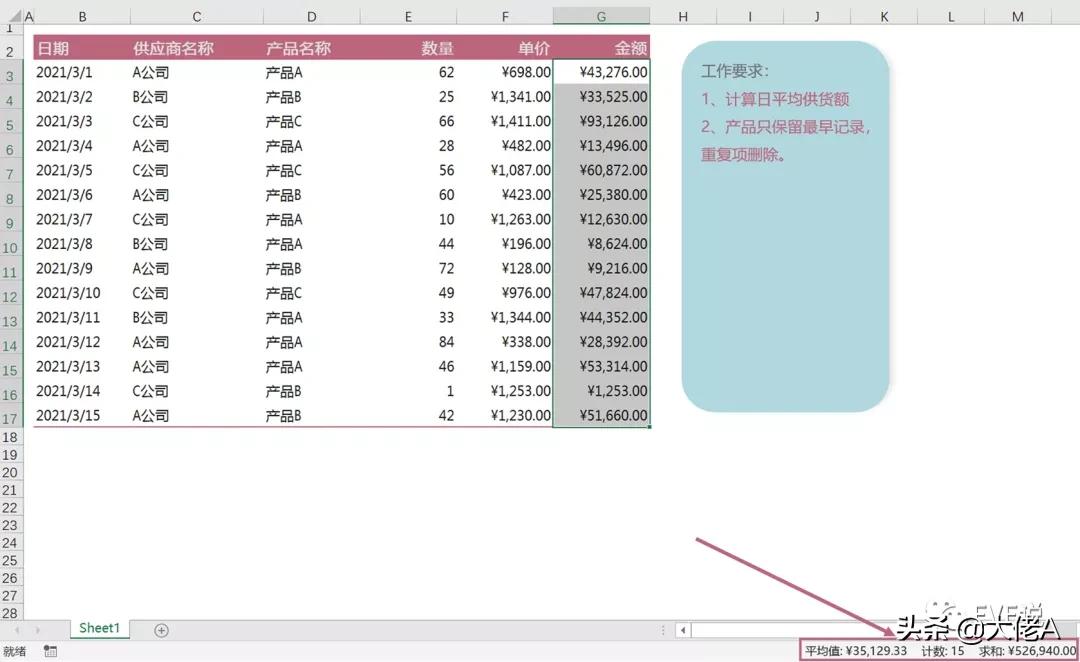Select product cell 产品C in the 2021/3/3 row
Viewport: 1080px width, 662px height.
pos(312,121)
